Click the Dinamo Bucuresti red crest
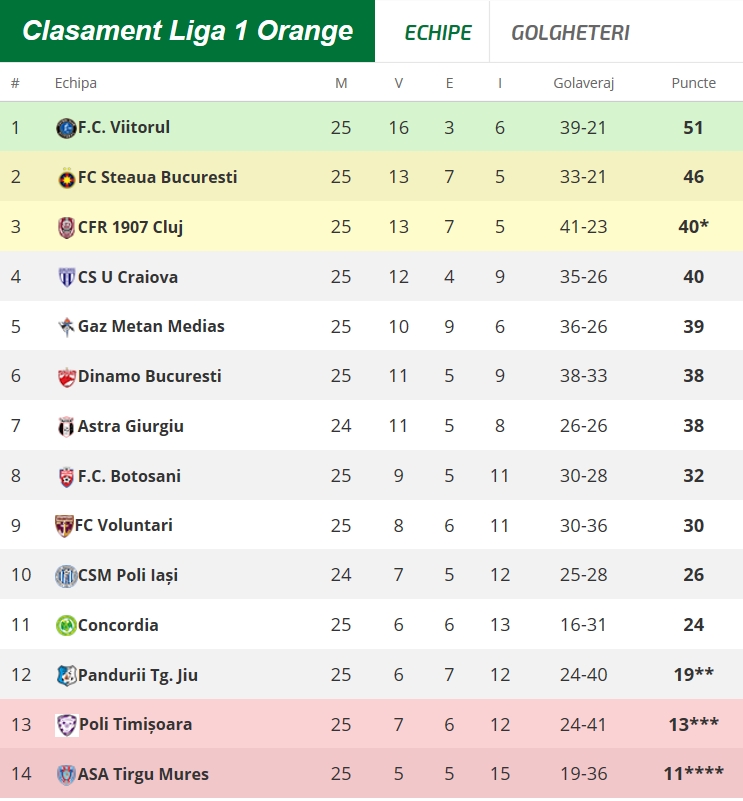The width and height of the screenshot is (743, 801). pyautogui.click(x=66, y=377)
